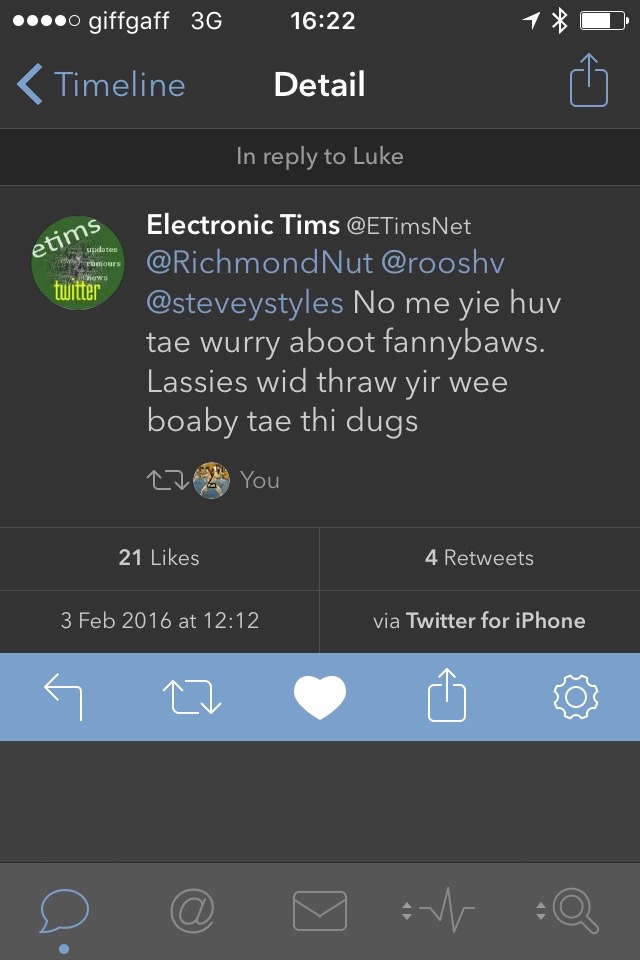The height and width of the screenshot is (960, 640).
Task: Tap the Electronic Tims profile avatar
Action: coord(77,261)
